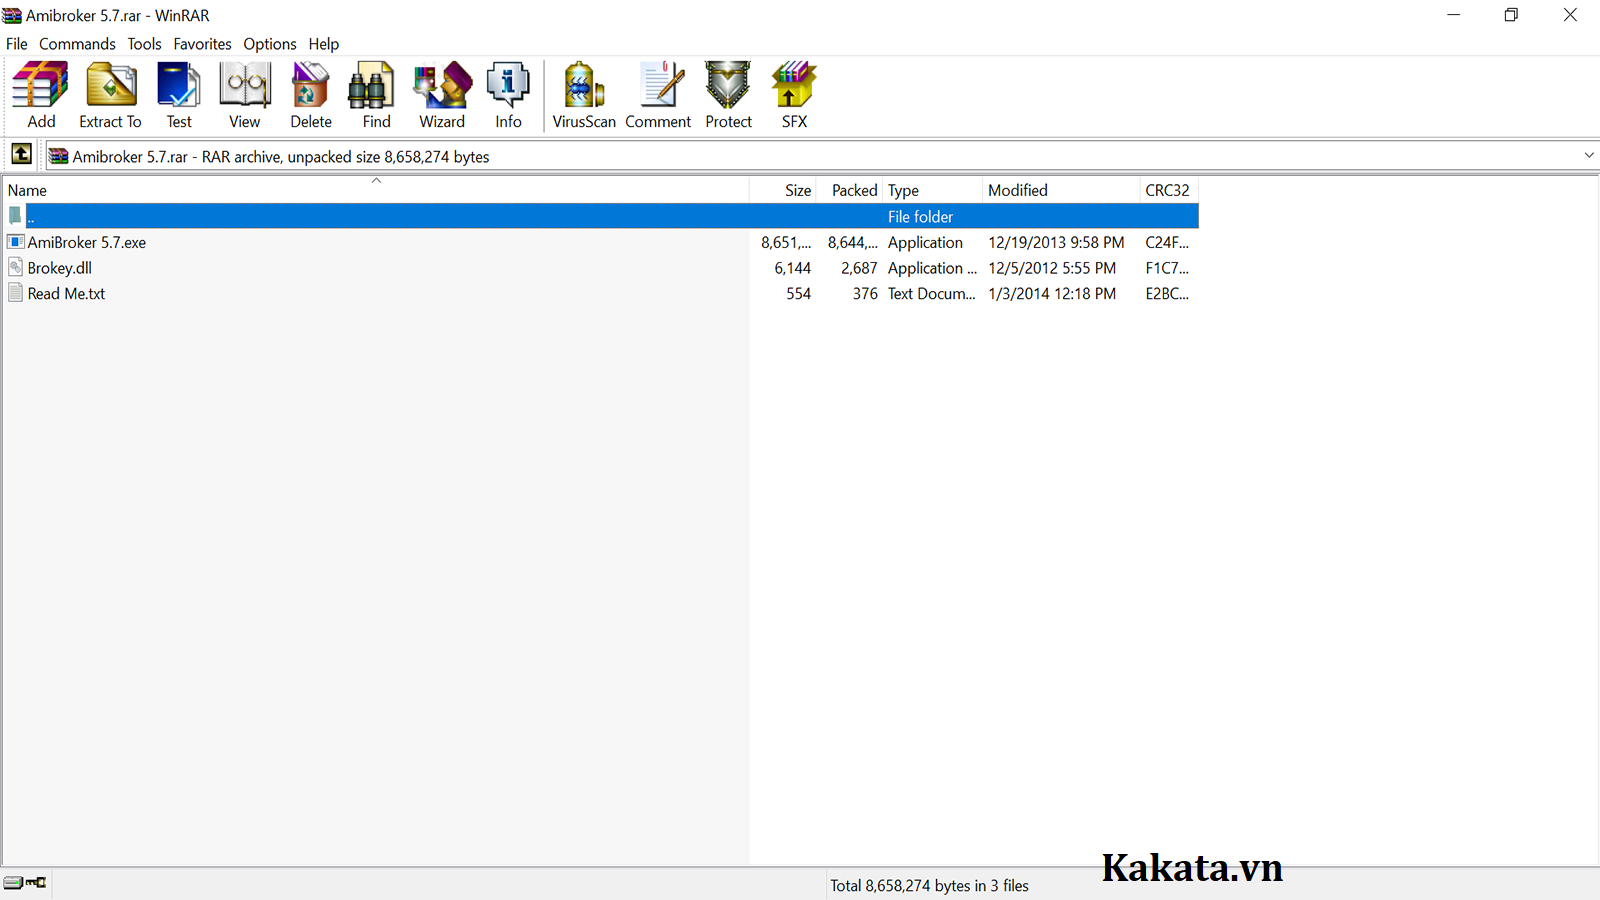
Task: Click the F1C7... CRC32 value
Action: pos(1167,268)
